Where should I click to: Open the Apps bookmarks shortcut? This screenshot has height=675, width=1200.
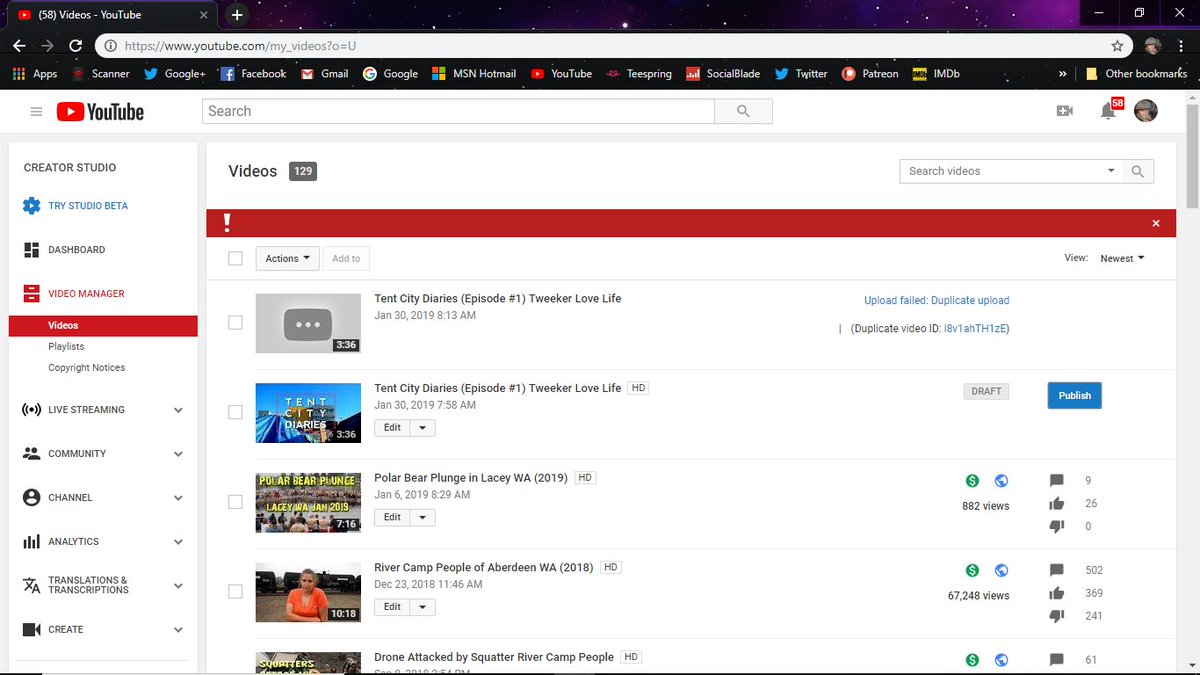[x=36, y=74]
